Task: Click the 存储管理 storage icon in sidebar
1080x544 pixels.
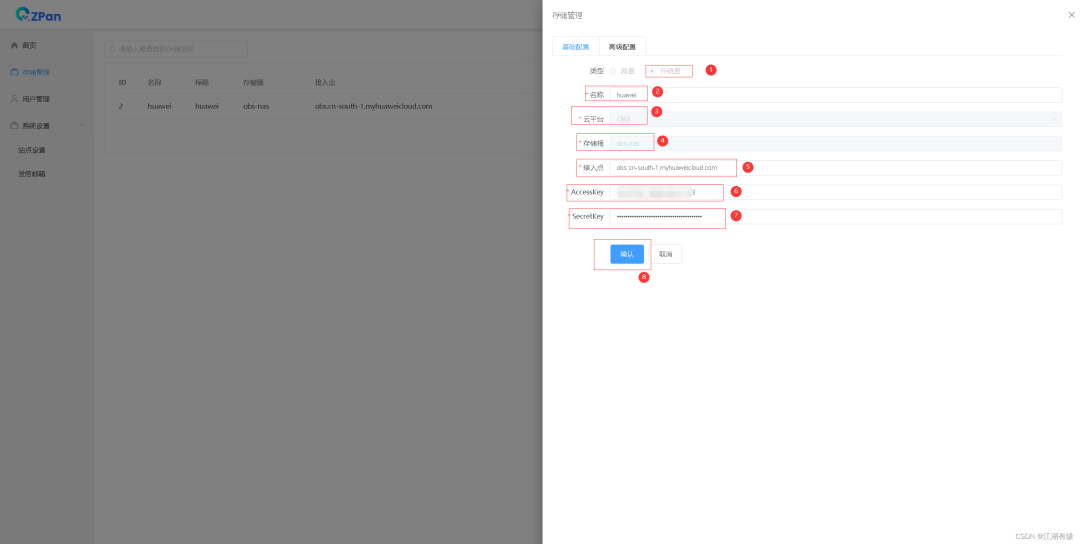Action: [x=14, y=72]
